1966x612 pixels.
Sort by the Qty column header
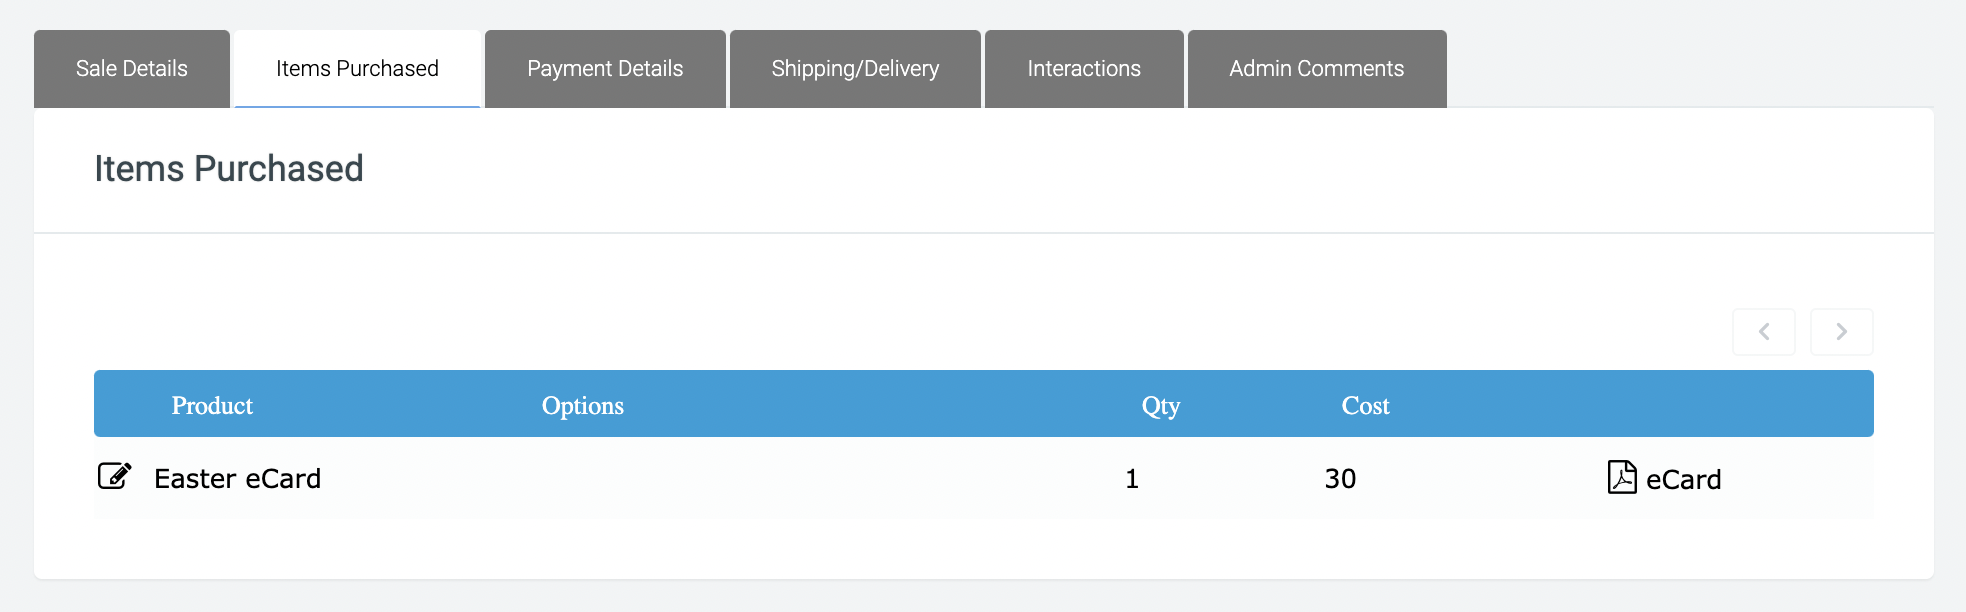point(1161,406)
